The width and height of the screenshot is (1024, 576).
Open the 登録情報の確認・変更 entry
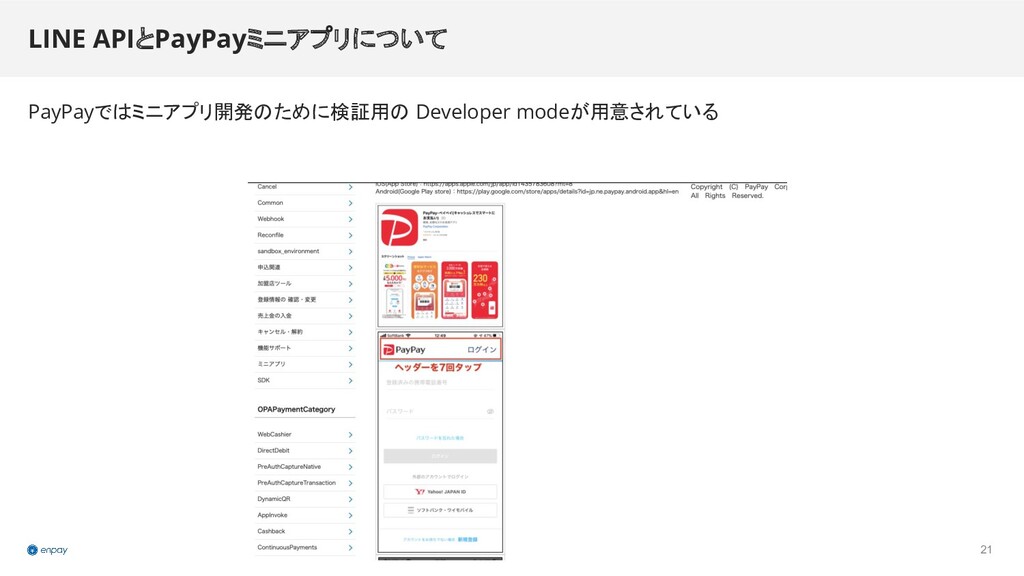[305, 300]
